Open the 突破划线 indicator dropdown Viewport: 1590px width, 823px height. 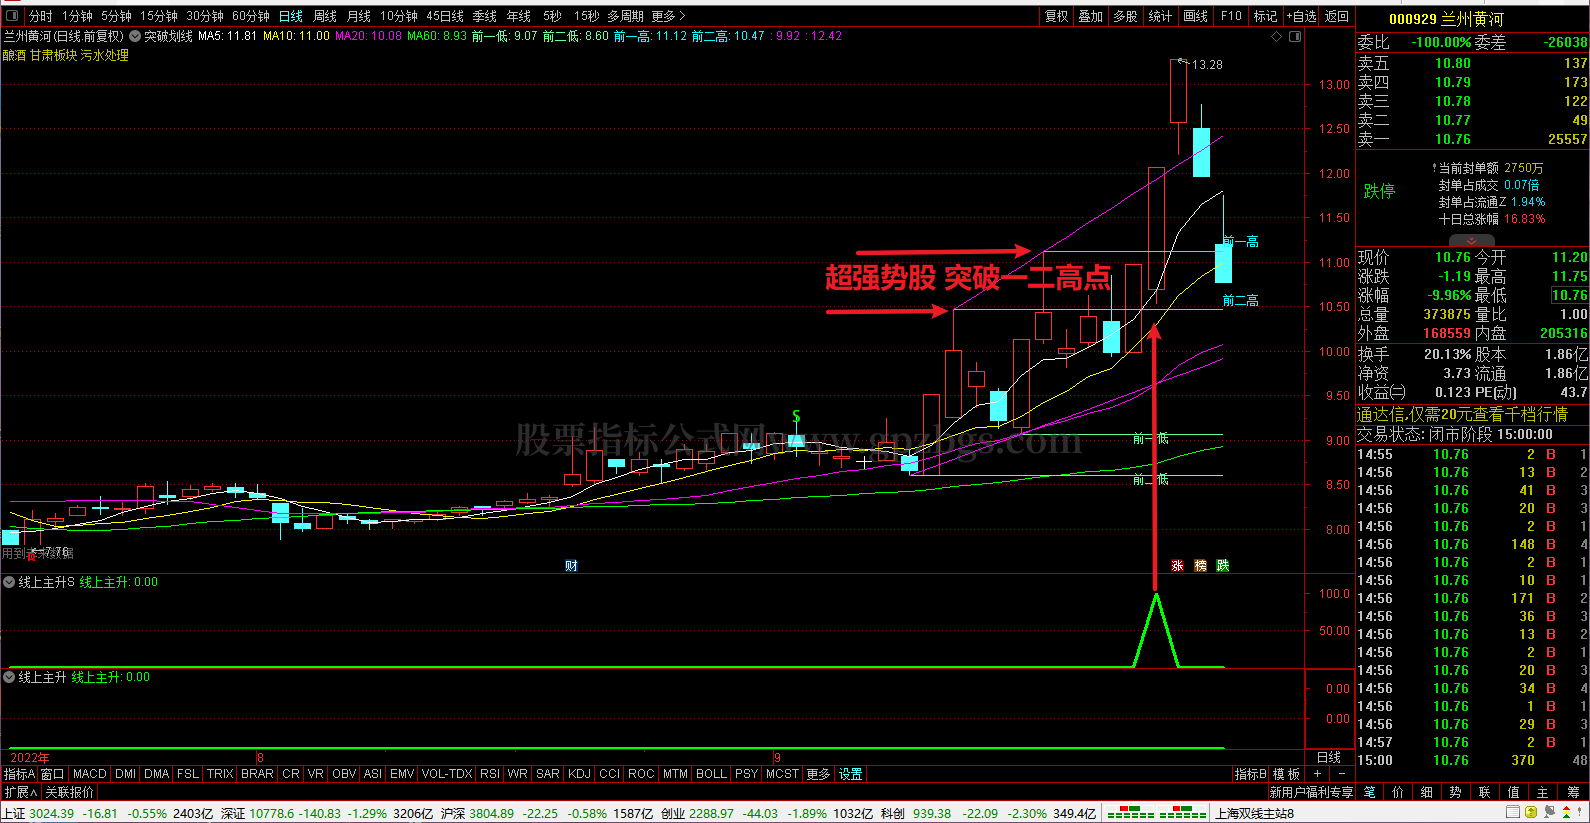coord(135,36)
